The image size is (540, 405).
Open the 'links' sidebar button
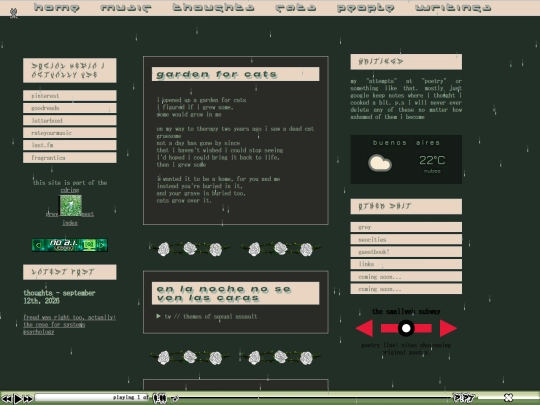(406, 264)
